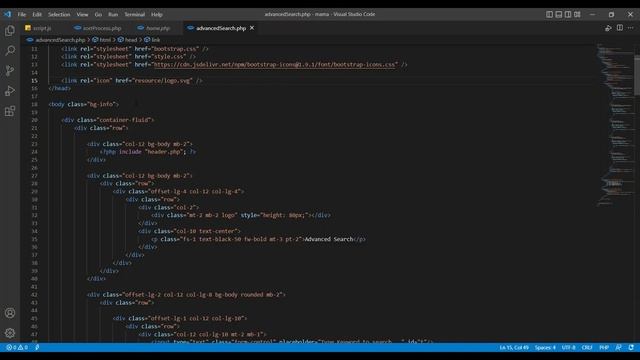Click the "style.css" stylesheet link line
Image resolution: width=640 pixels, height=360 pixels.
pyautogui.click(x=129, y=57)
